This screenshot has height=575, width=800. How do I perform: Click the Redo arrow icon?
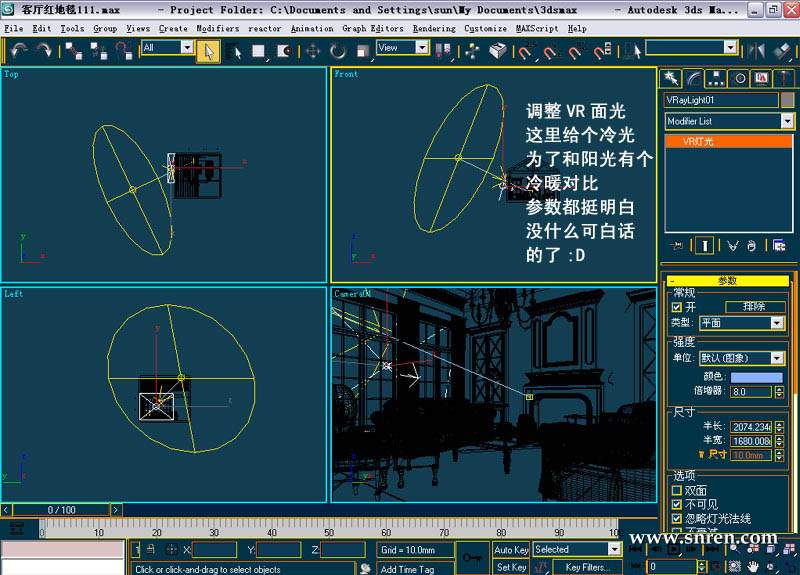pos(44,50)
